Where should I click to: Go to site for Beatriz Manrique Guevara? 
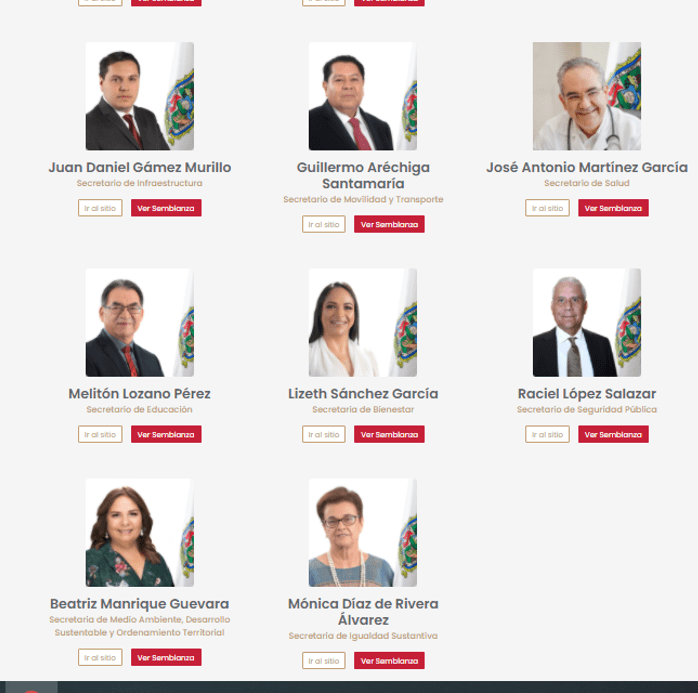[100, 657]
